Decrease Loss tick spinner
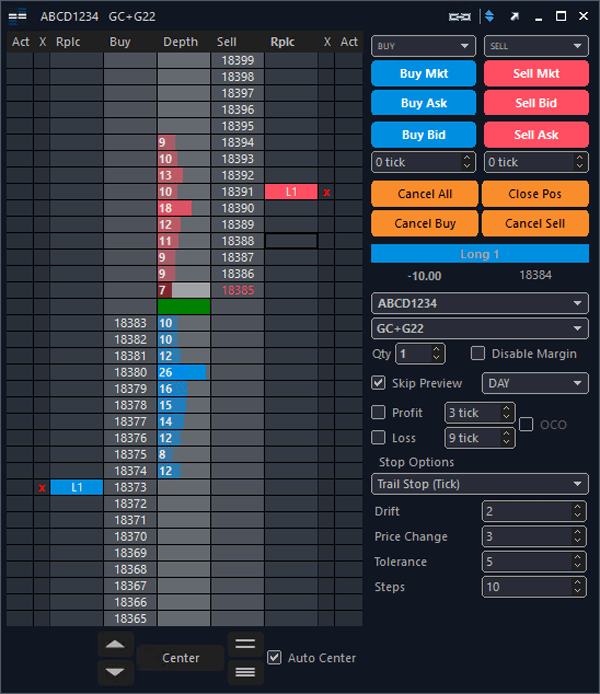Image resolution: width=600 pixels, height=694 pixels. 506,442
